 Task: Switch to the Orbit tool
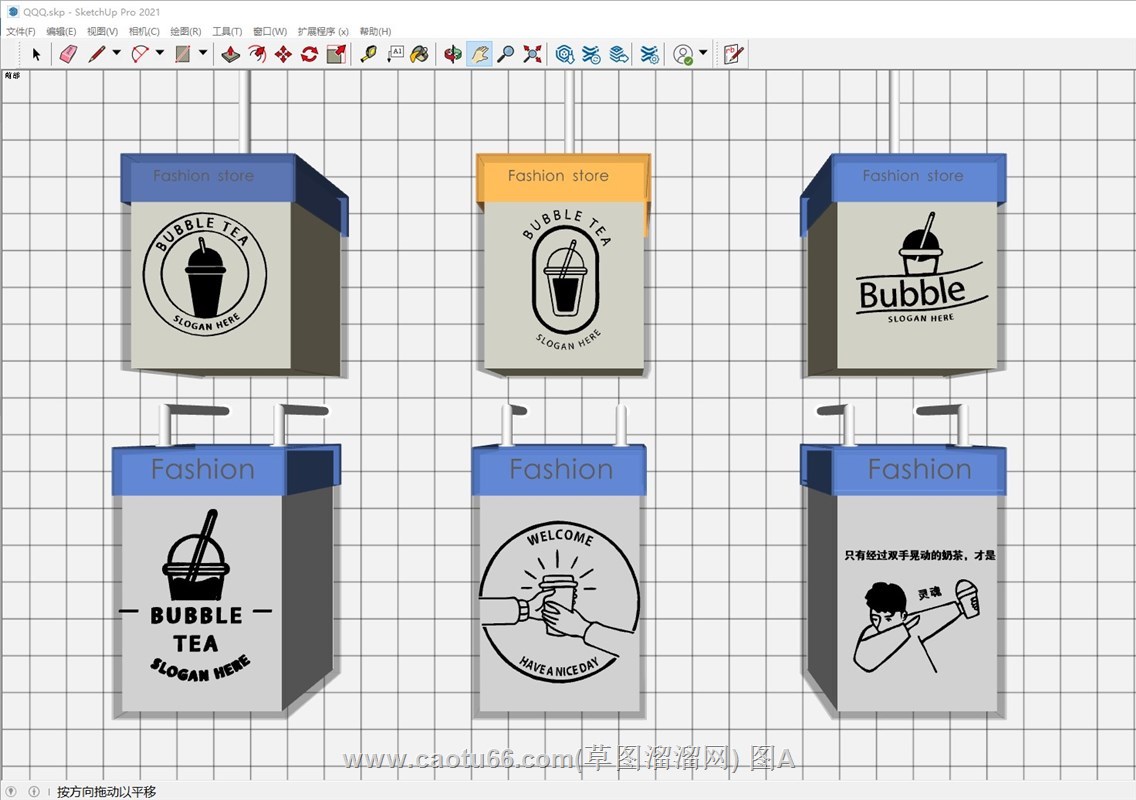pyautogui.click(x=453, y=54)
